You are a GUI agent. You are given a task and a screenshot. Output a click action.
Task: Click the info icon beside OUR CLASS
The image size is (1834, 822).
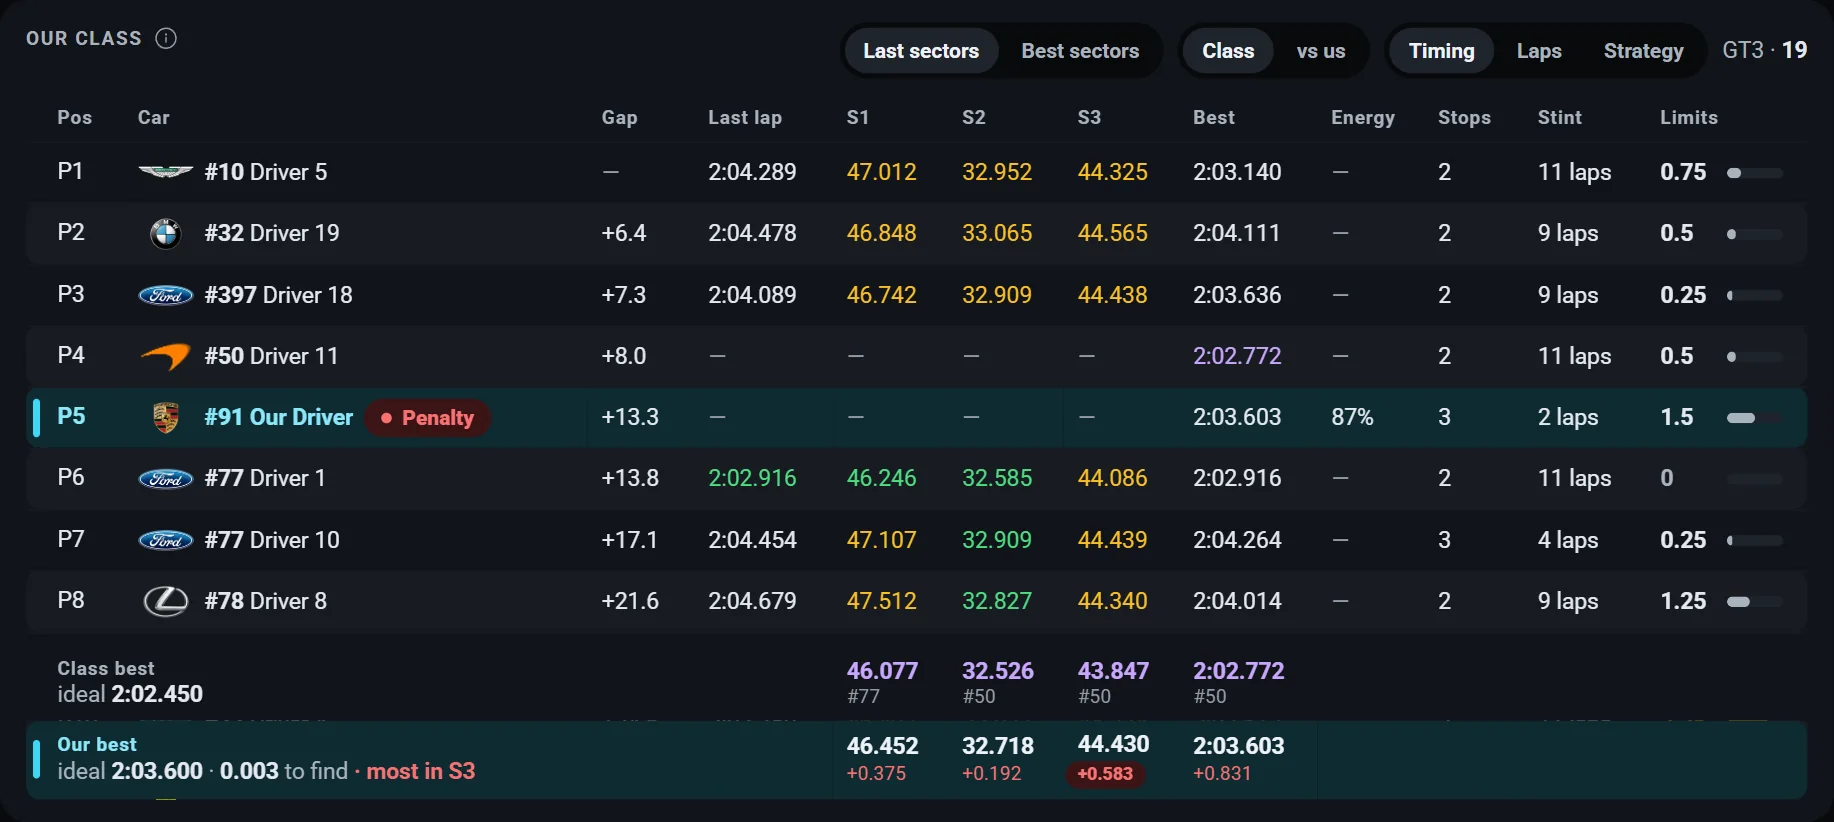coord(166,38)
